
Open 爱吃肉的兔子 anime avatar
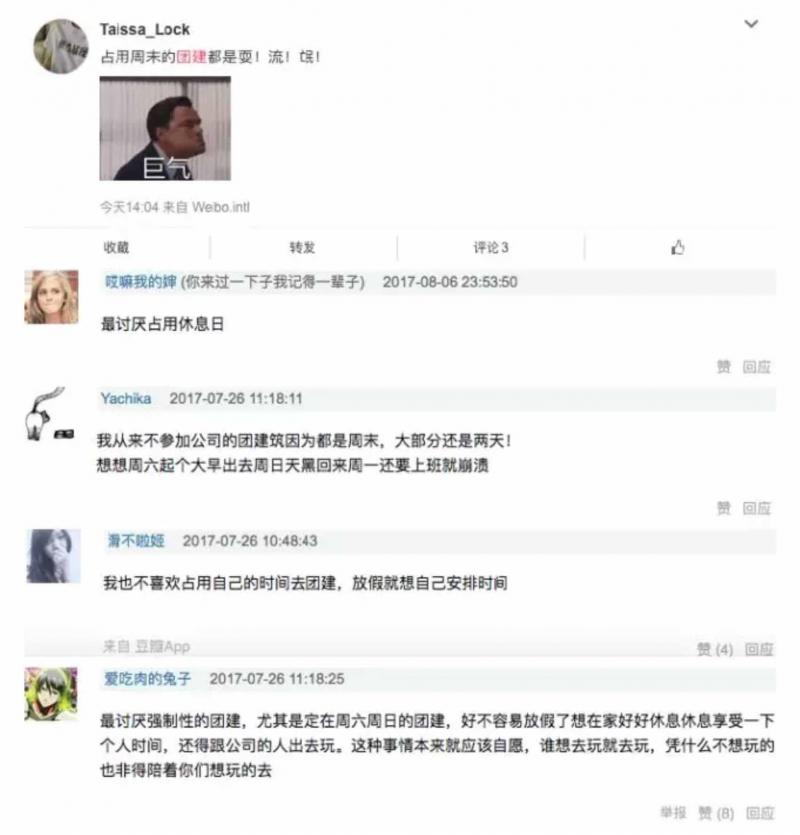tap(51, 693)
